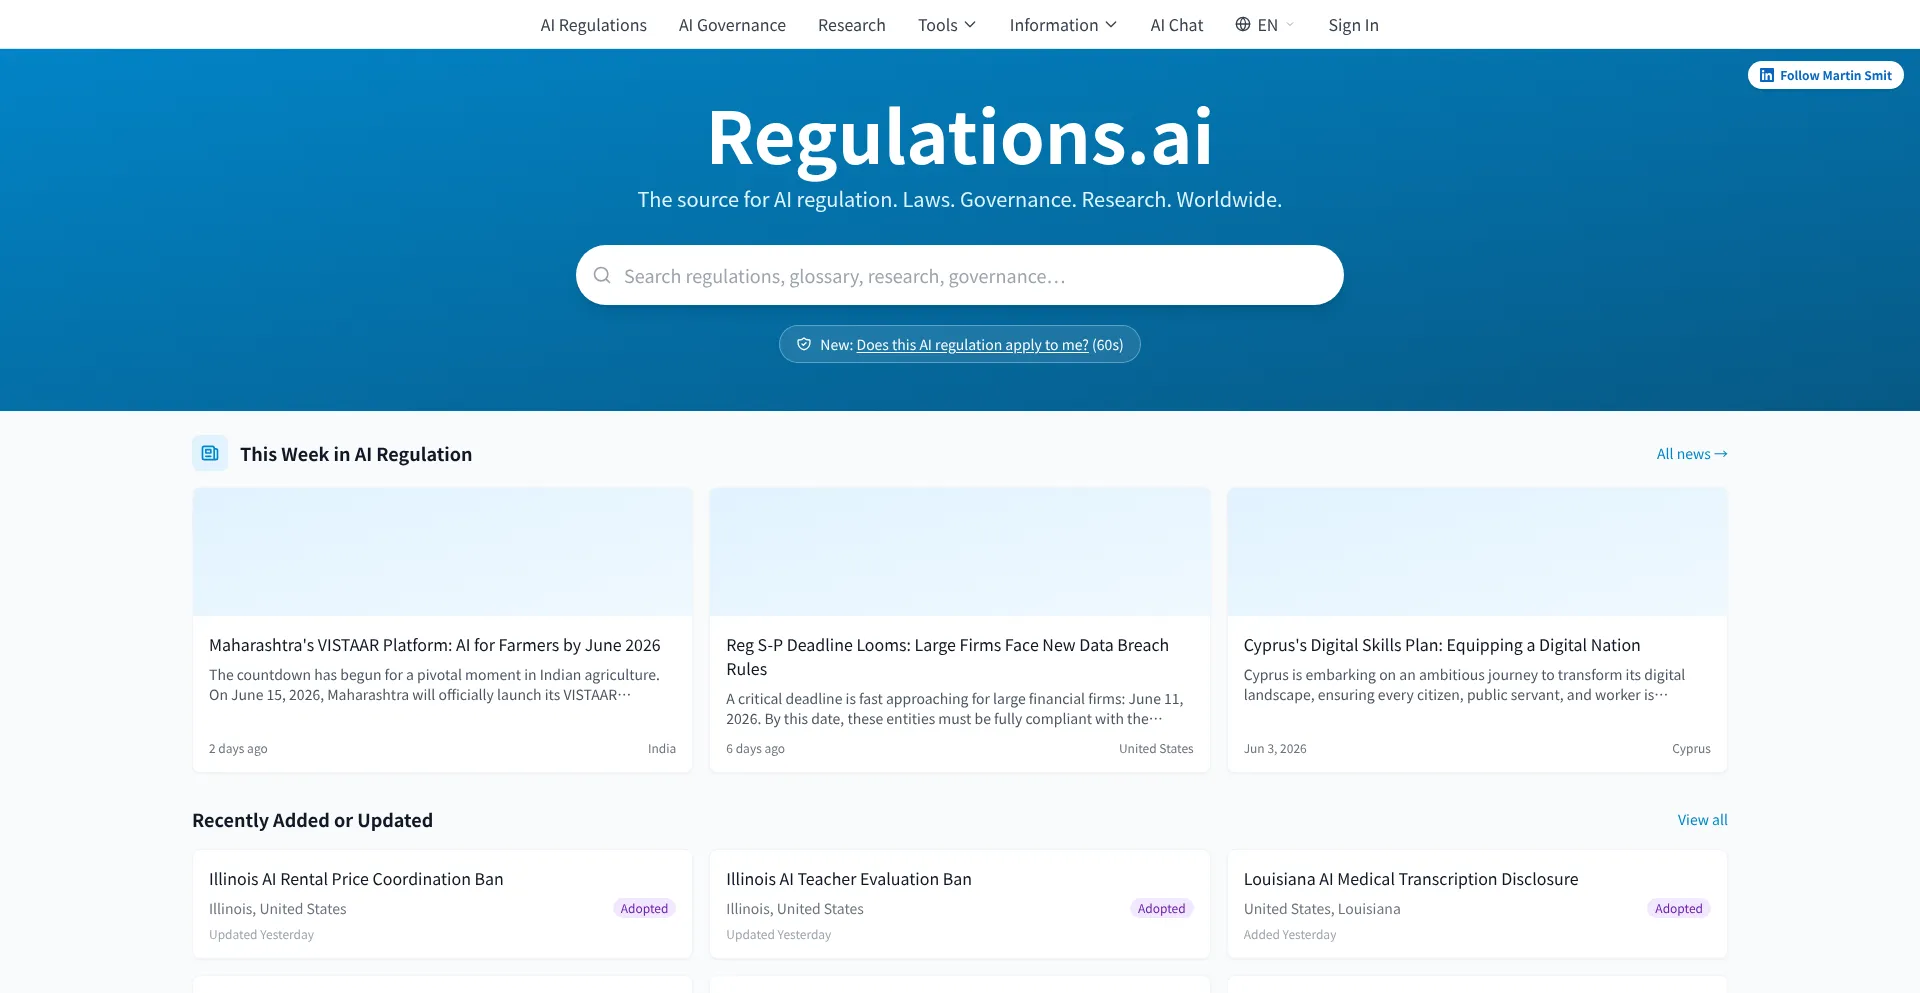Image resolution: width=1920 pixels, height=993 pixels.
Task: Click Adopted badge on Louisiana card
Action: 1678,908
